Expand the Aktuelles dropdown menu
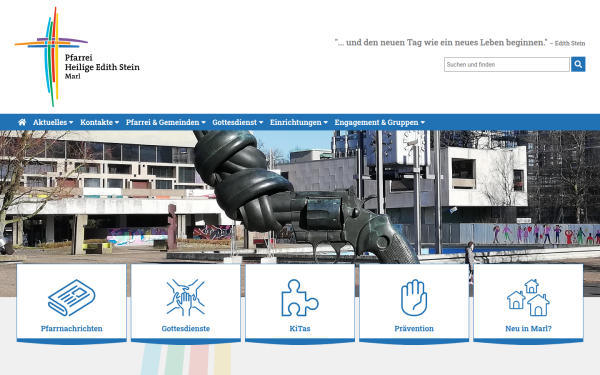 click(x=53, y=122)
